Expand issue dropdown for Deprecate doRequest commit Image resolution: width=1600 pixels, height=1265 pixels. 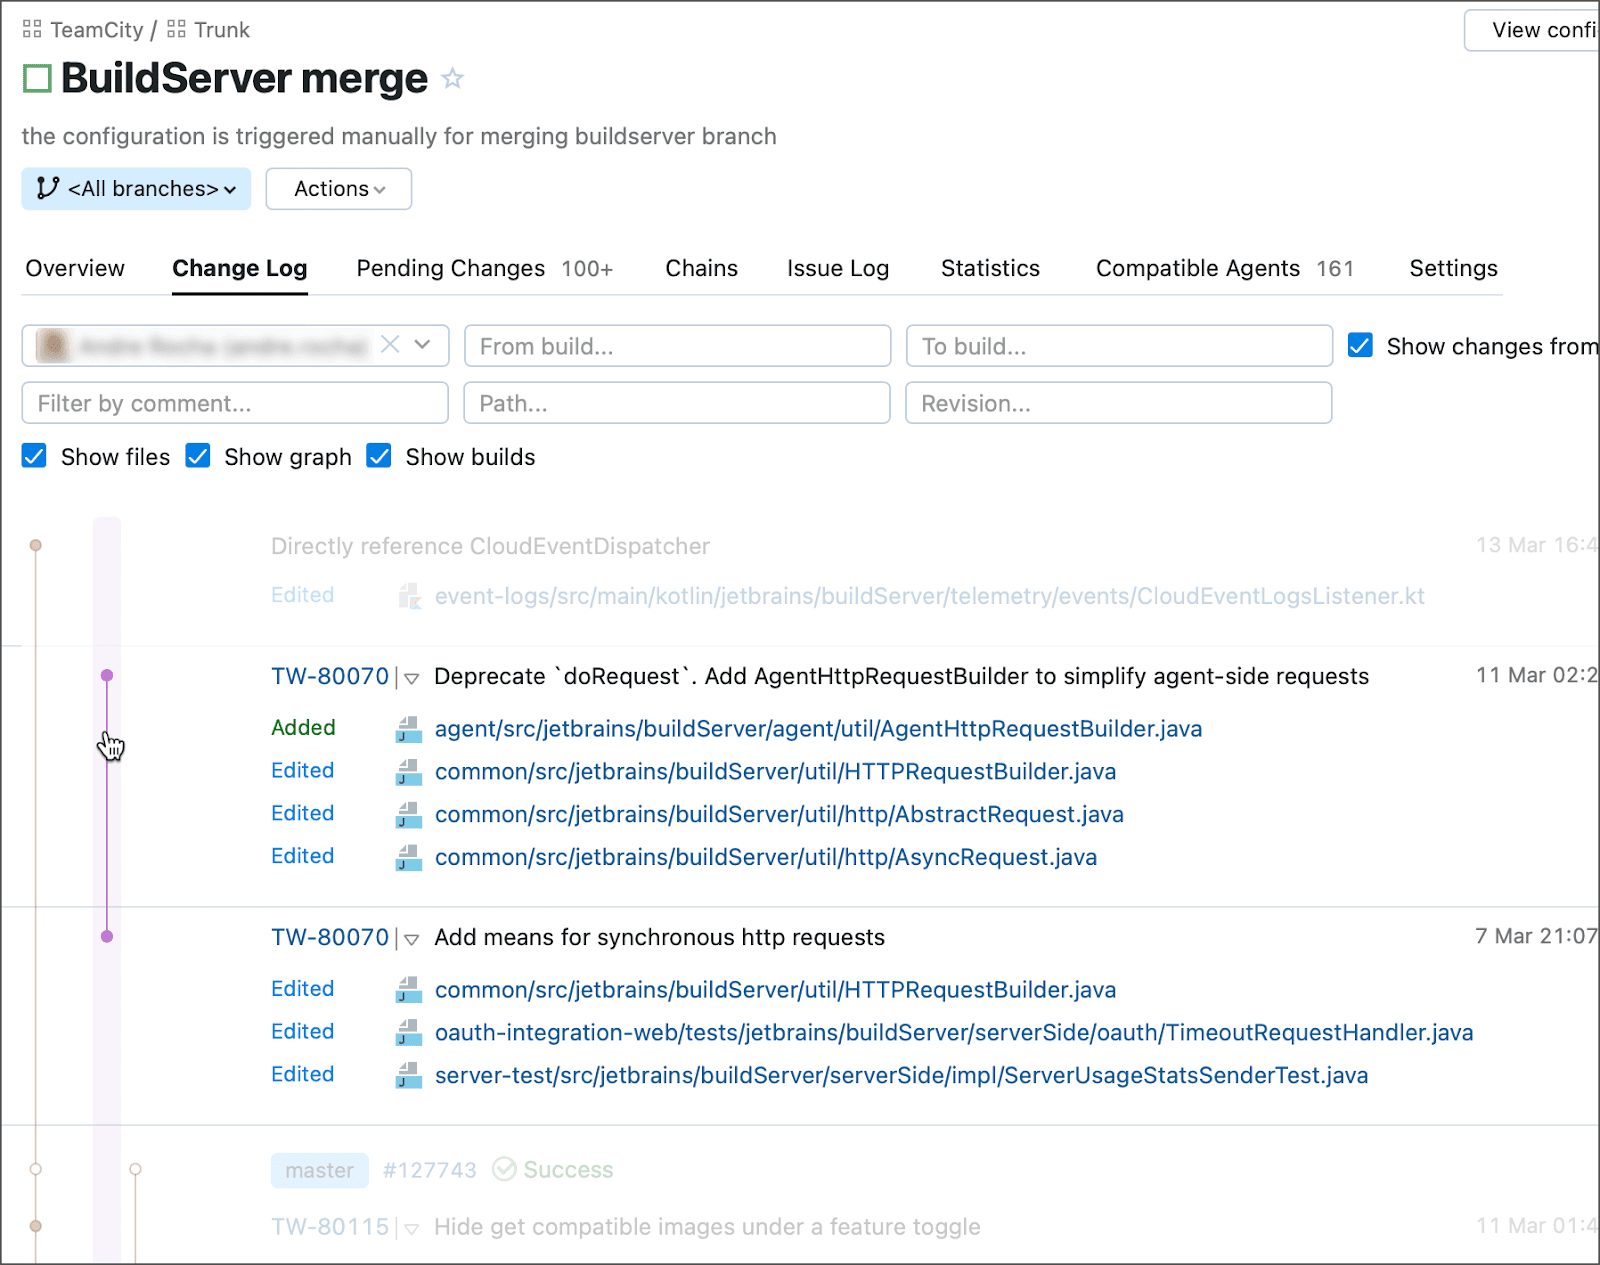click(x=411, y=678)
